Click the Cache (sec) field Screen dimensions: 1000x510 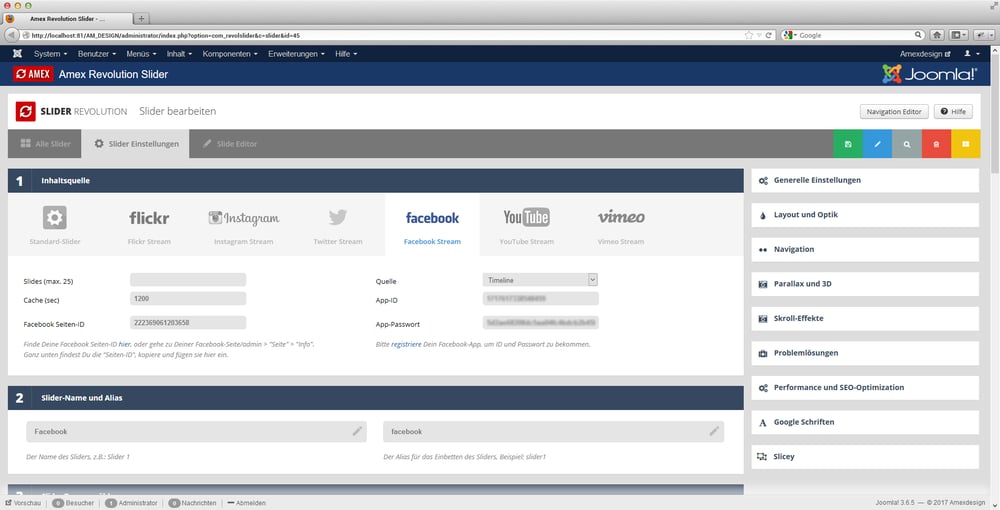click(188, 298)
